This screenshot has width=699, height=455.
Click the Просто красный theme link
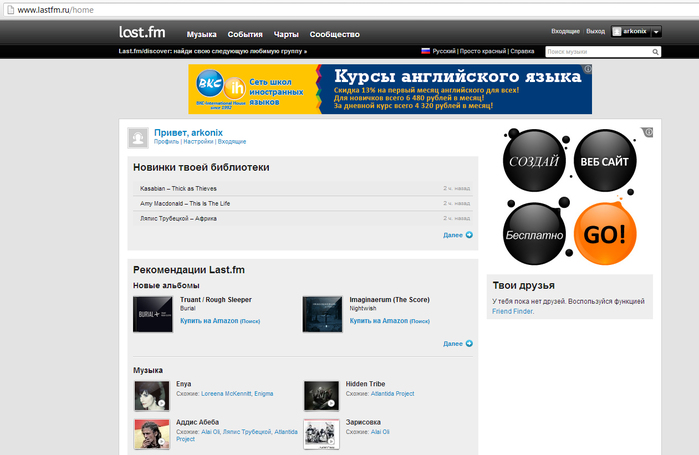pyautogui.click(x=483, y=51)
